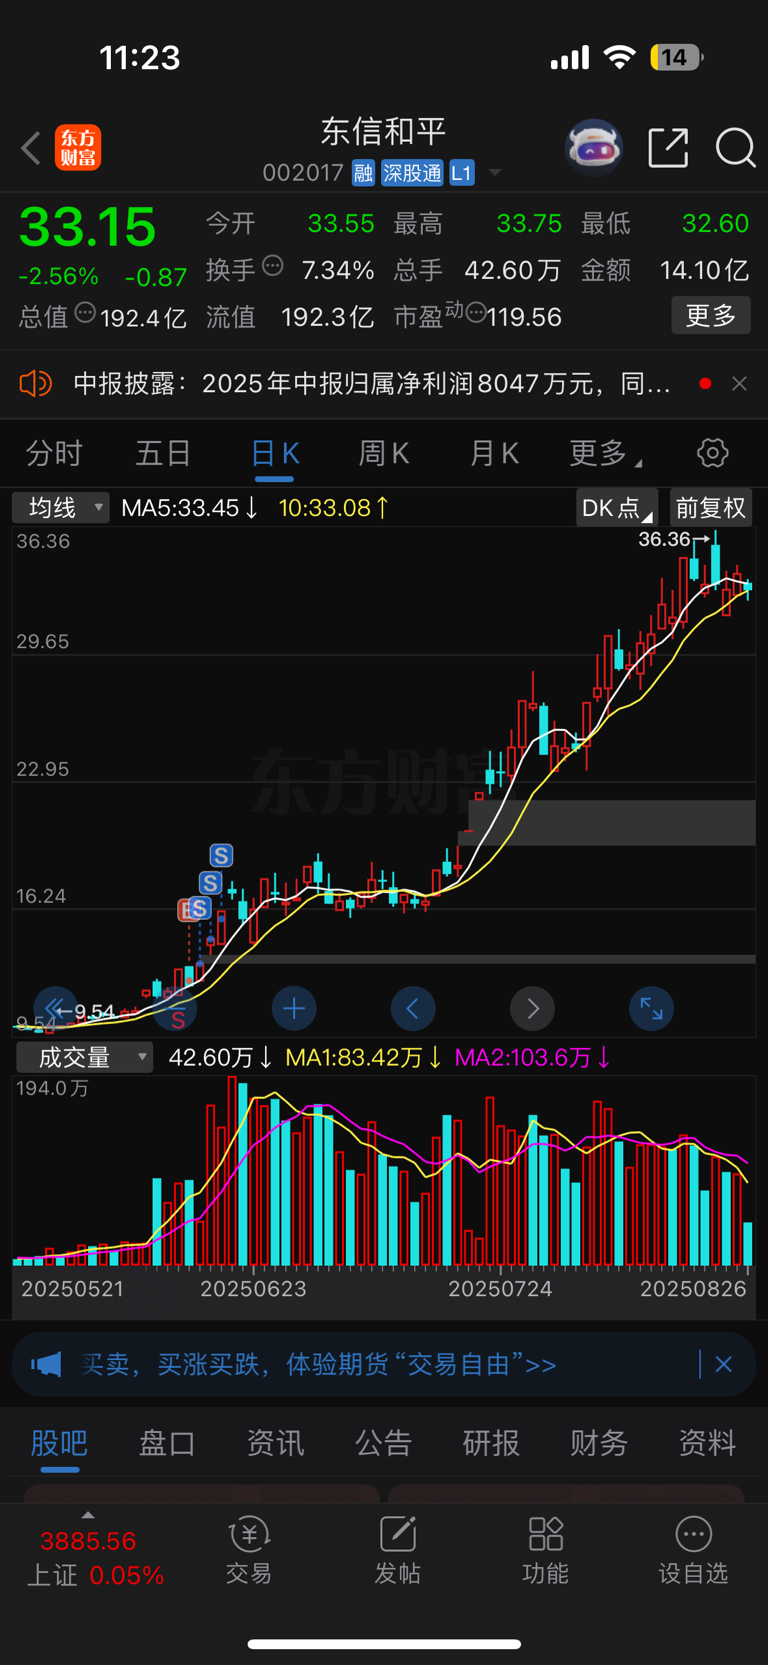The height and width of the screenshot is (1665, 769).
Task: Tap the futures ad megaphone icon
Action: point(46,1364)
